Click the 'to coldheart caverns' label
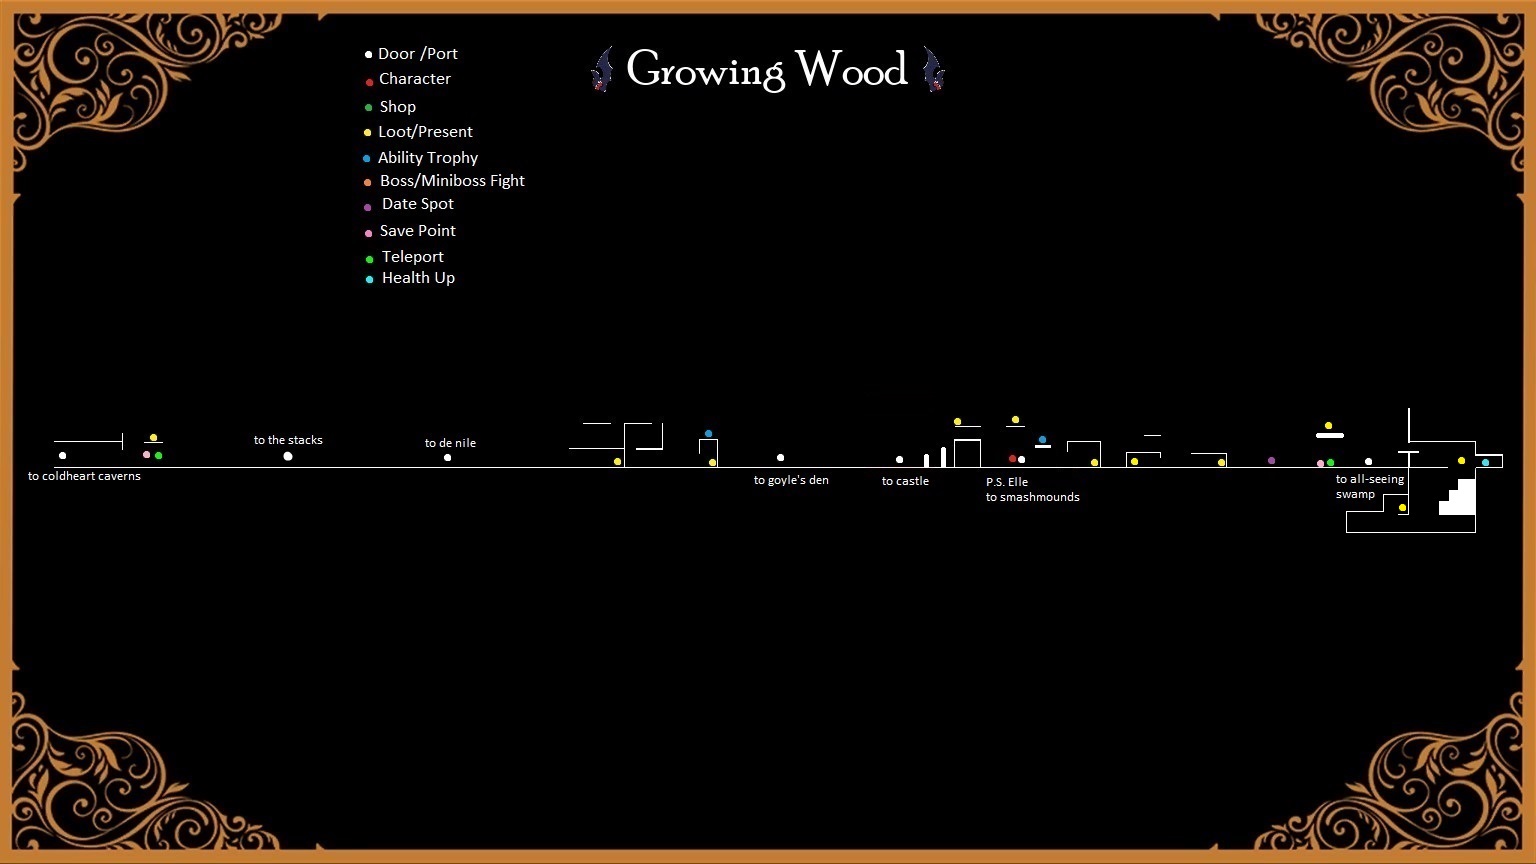 [84, 476]
